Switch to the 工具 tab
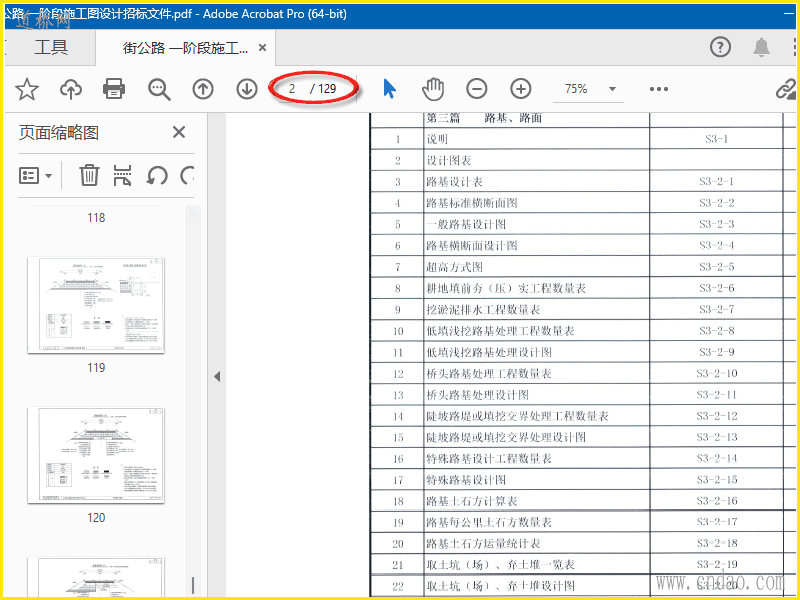The height and width of the screenshot is (600, 800). 51,47
